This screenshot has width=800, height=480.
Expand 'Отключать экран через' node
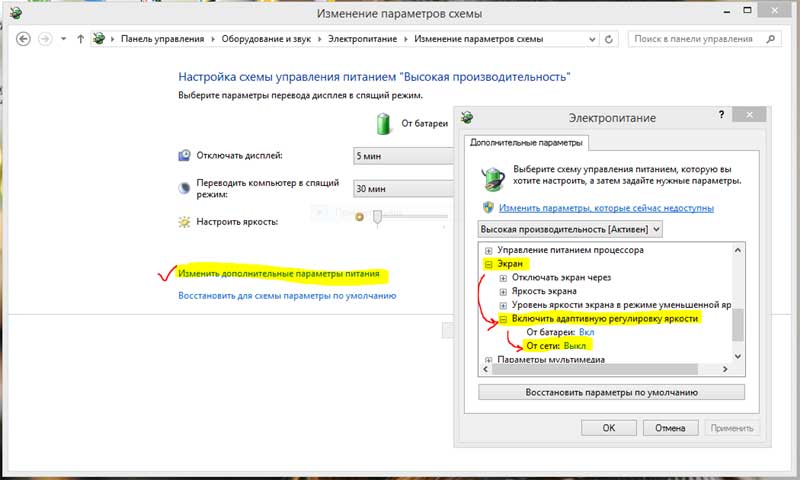point(503,278)
